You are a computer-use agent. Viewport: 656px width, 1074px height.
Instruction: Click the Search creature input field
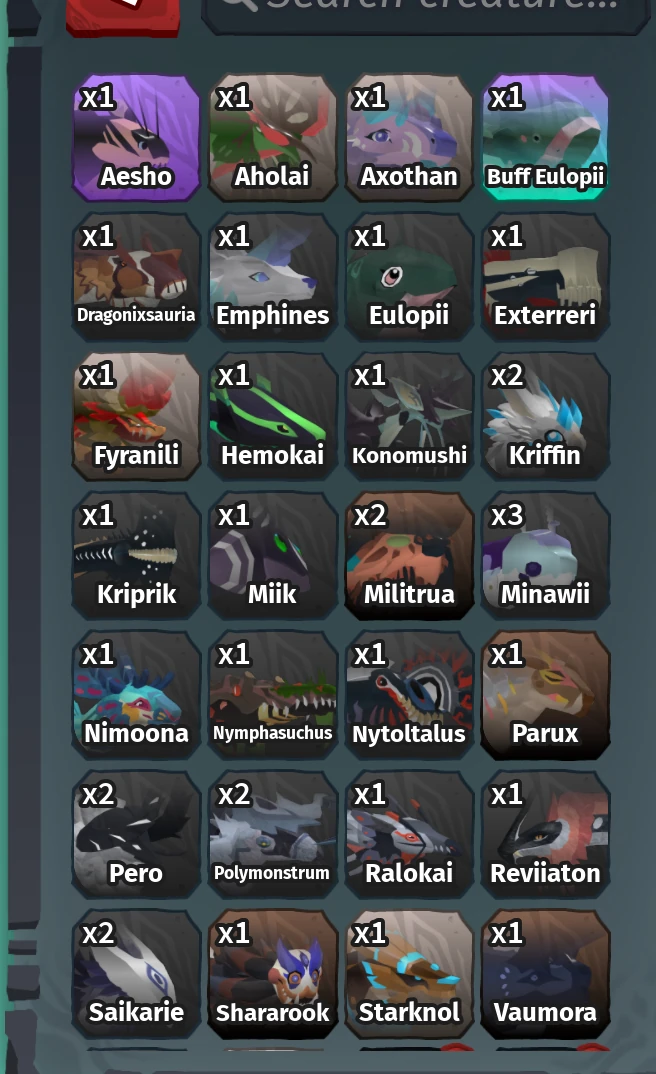point(425,14)
